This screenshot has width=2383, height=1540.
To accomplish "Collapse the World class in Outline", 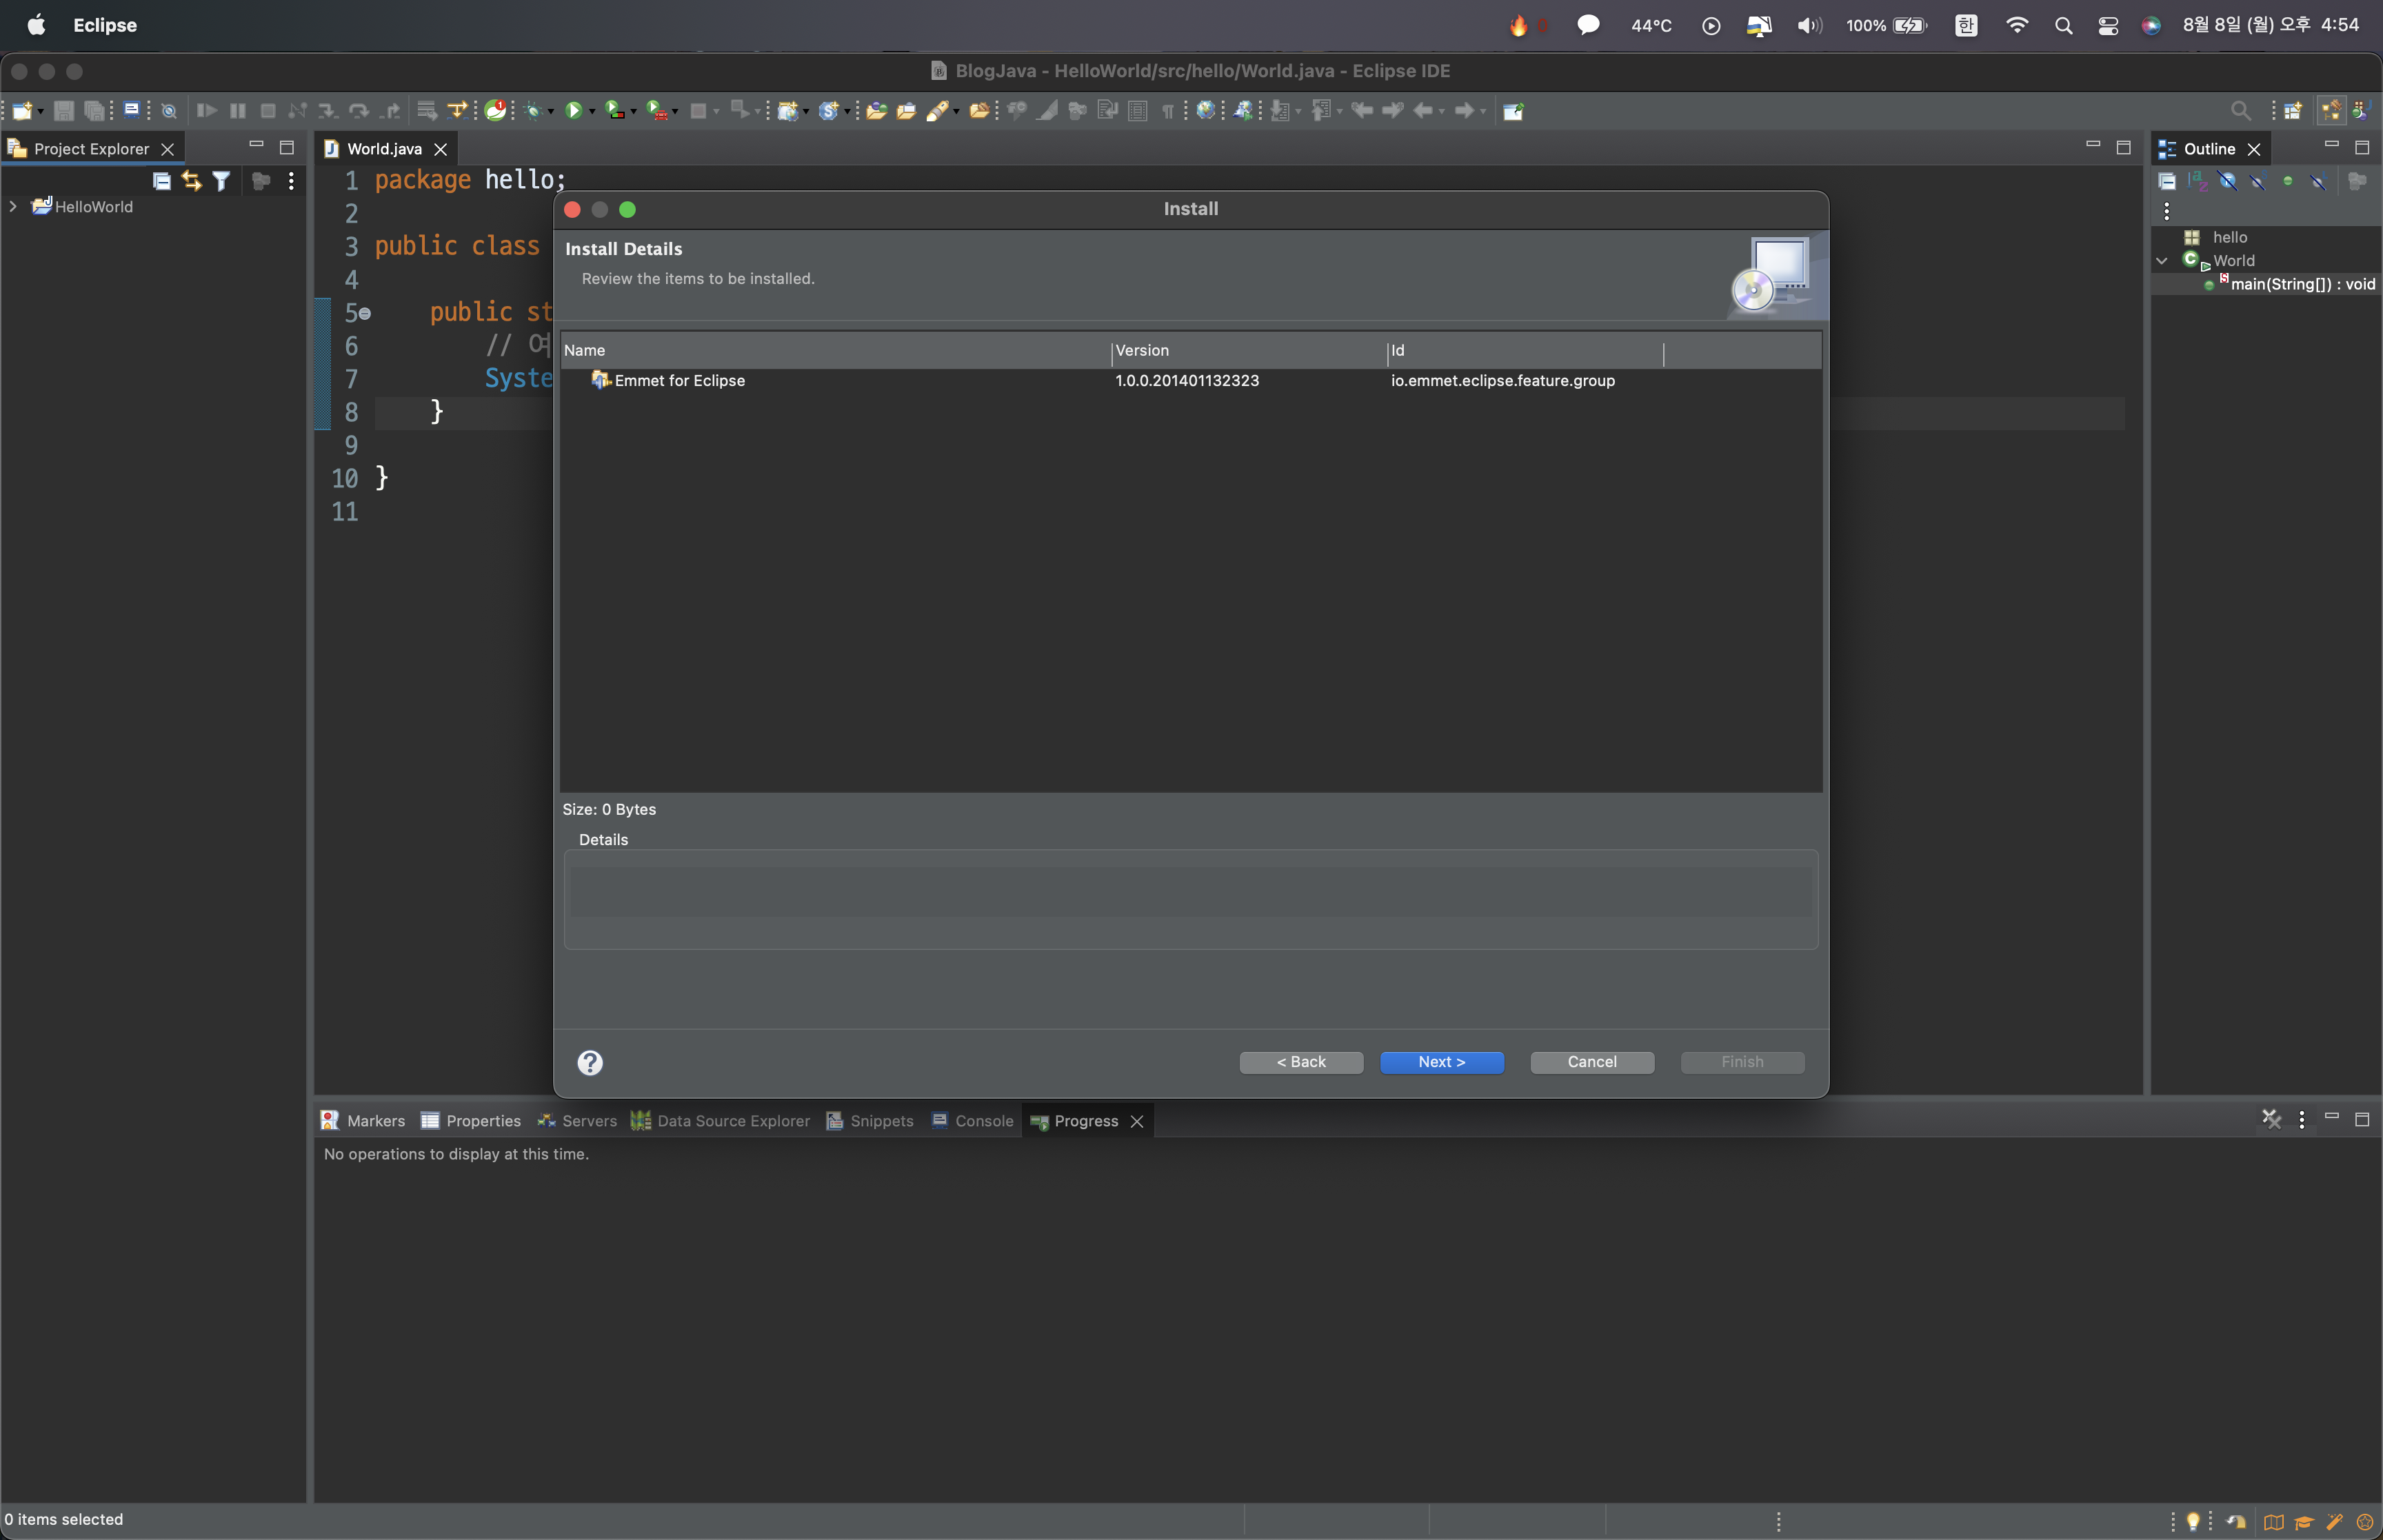I will [x=2162, y=261].
